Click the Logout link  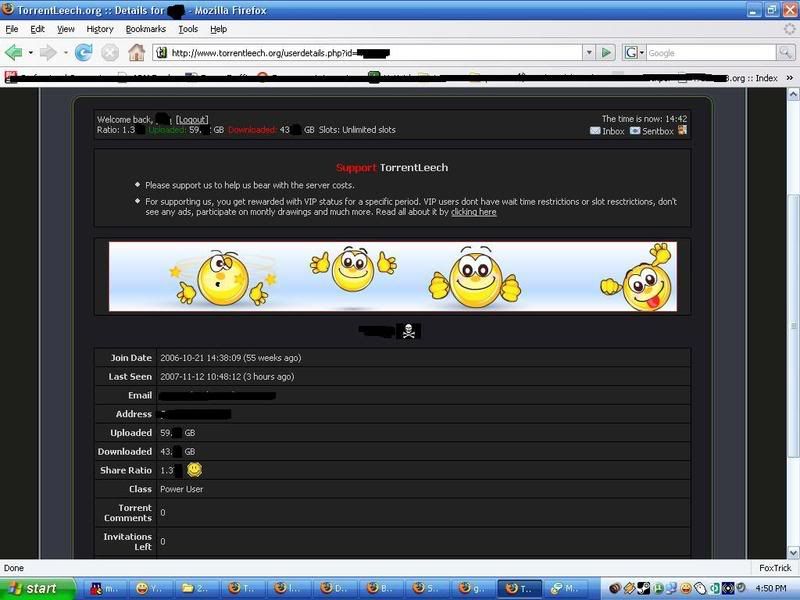[x=192, y=119]
